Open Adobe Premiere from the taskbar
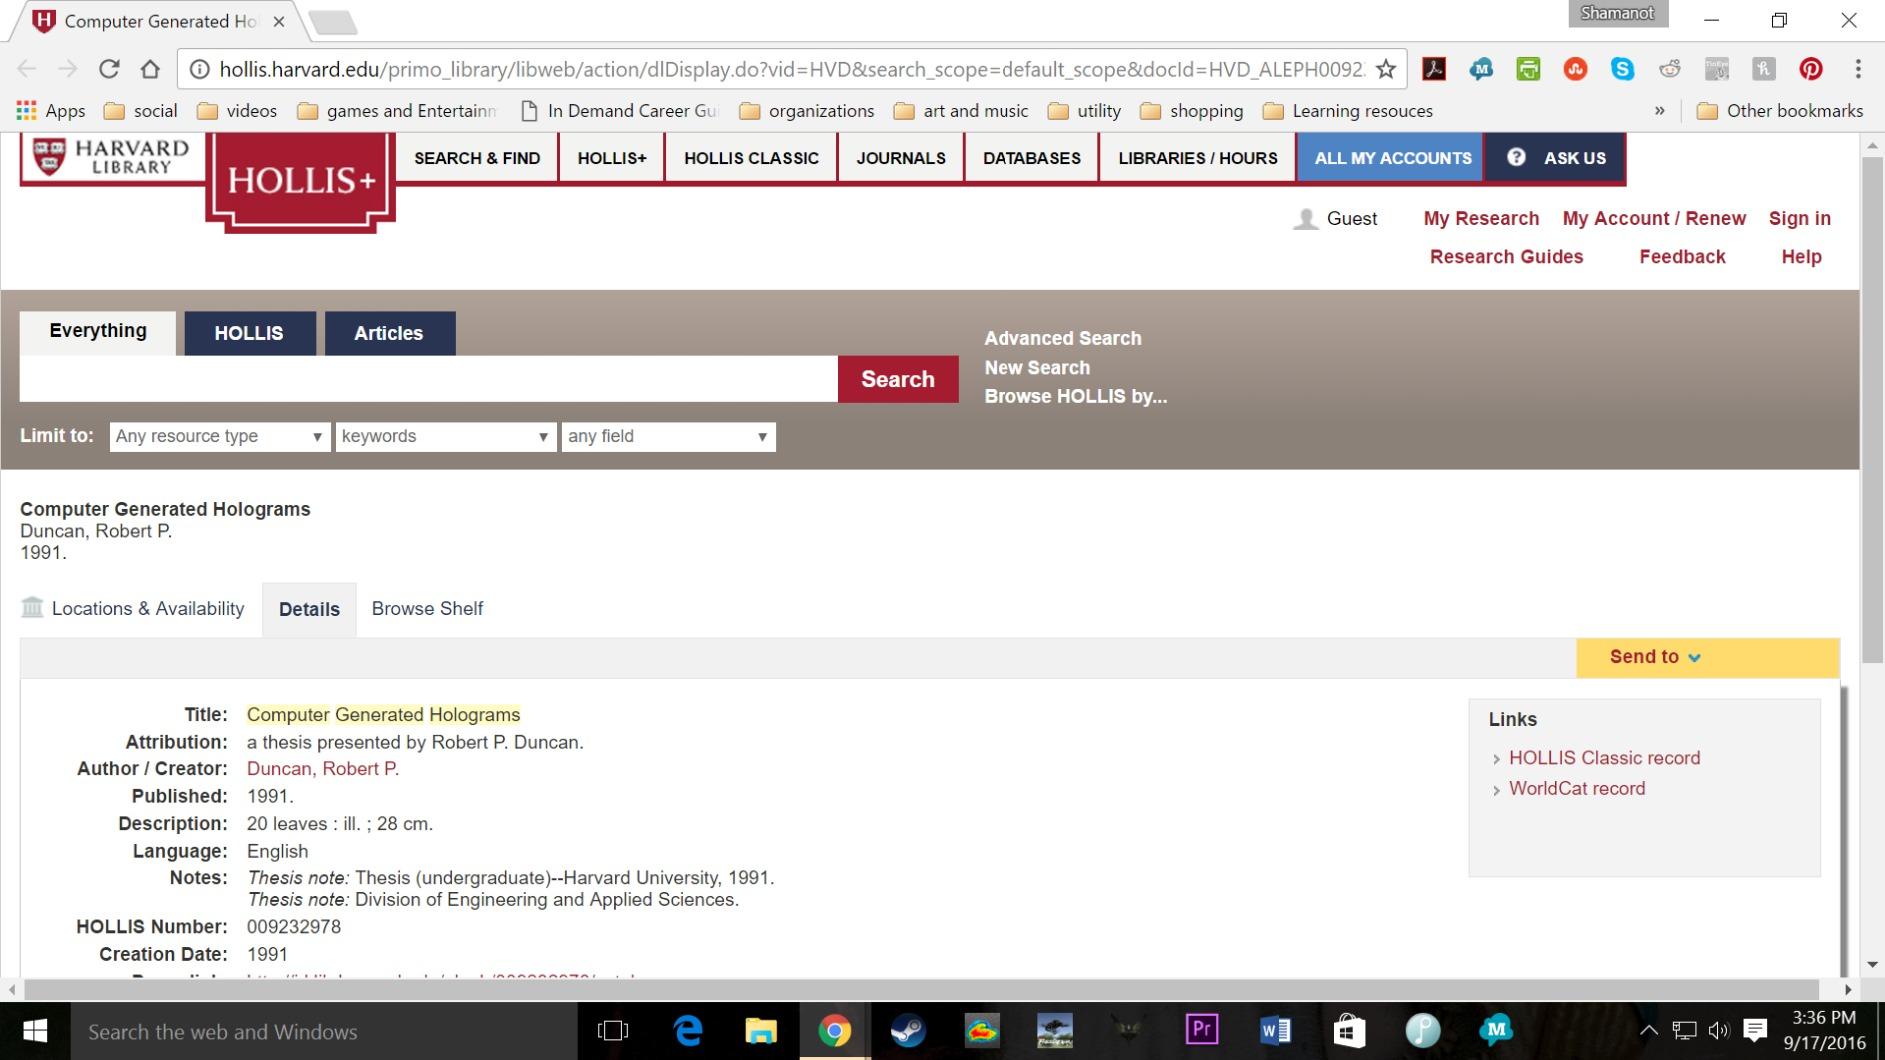 1202,1031
